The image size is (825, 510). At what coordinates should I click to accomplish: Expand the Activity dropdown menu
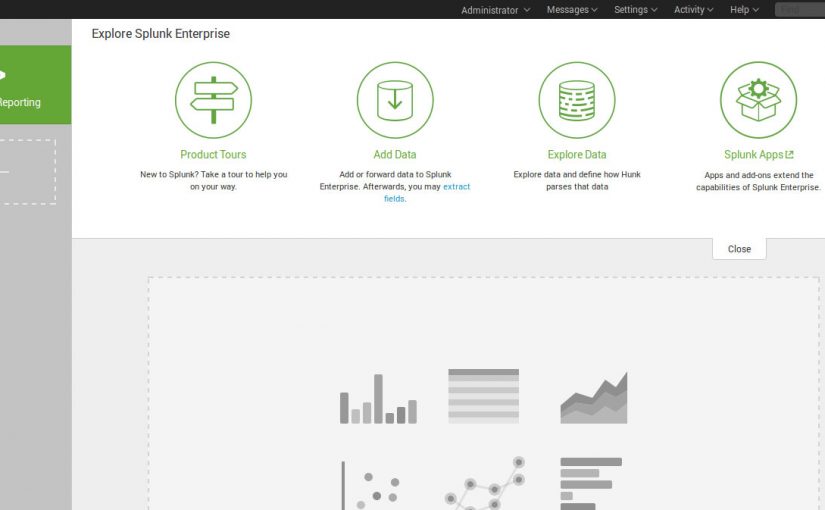[x=693, y=9]
